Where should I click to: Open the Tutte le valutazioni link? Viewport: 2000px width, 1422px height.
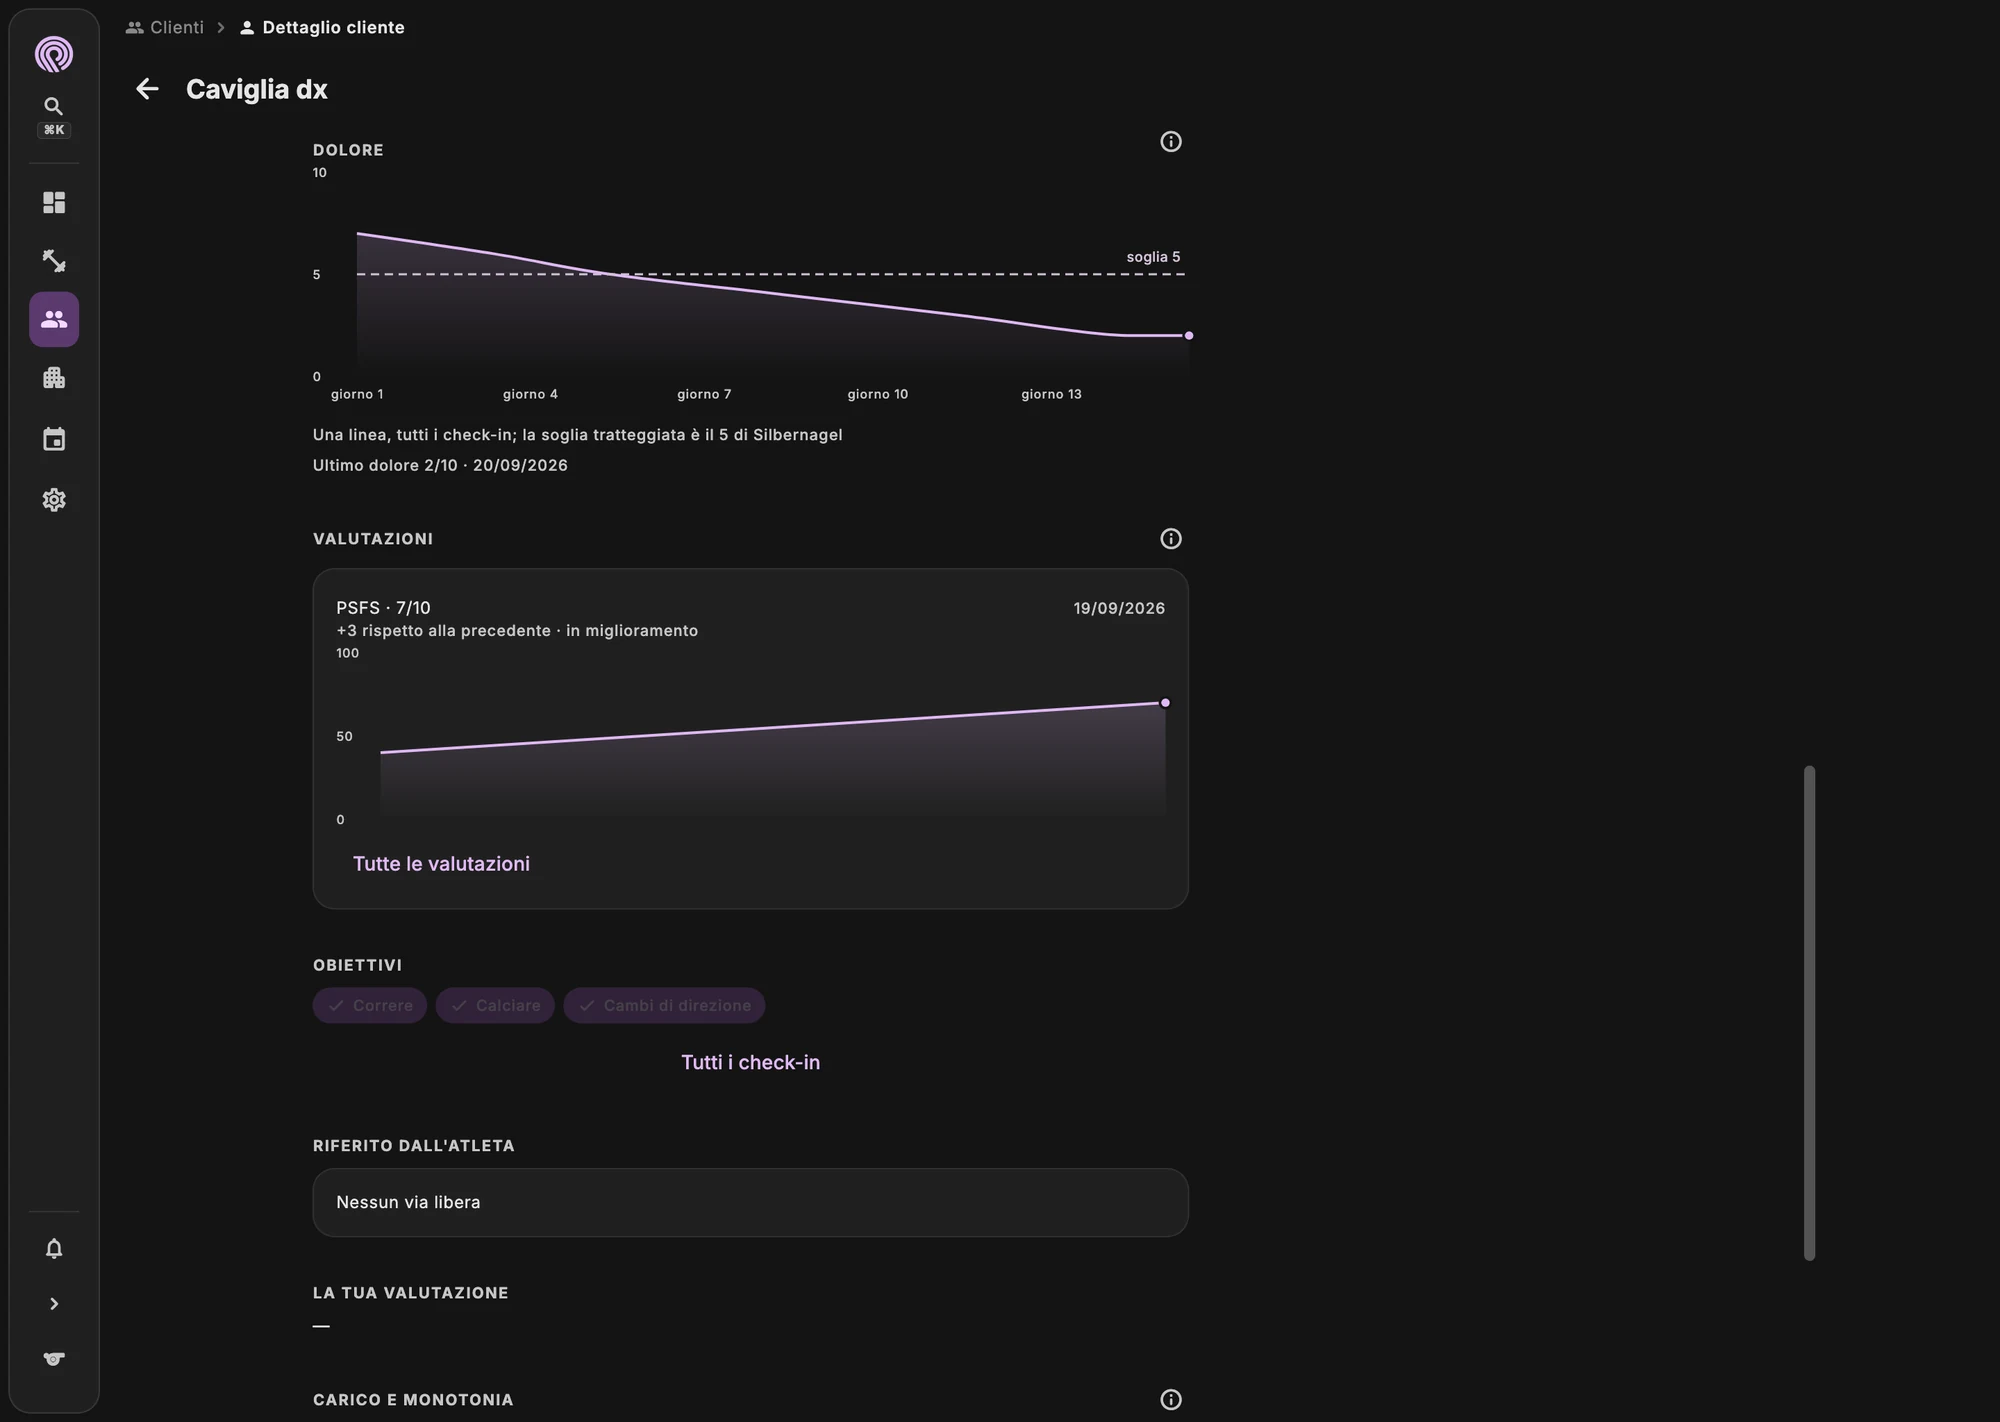pos(441,864)
